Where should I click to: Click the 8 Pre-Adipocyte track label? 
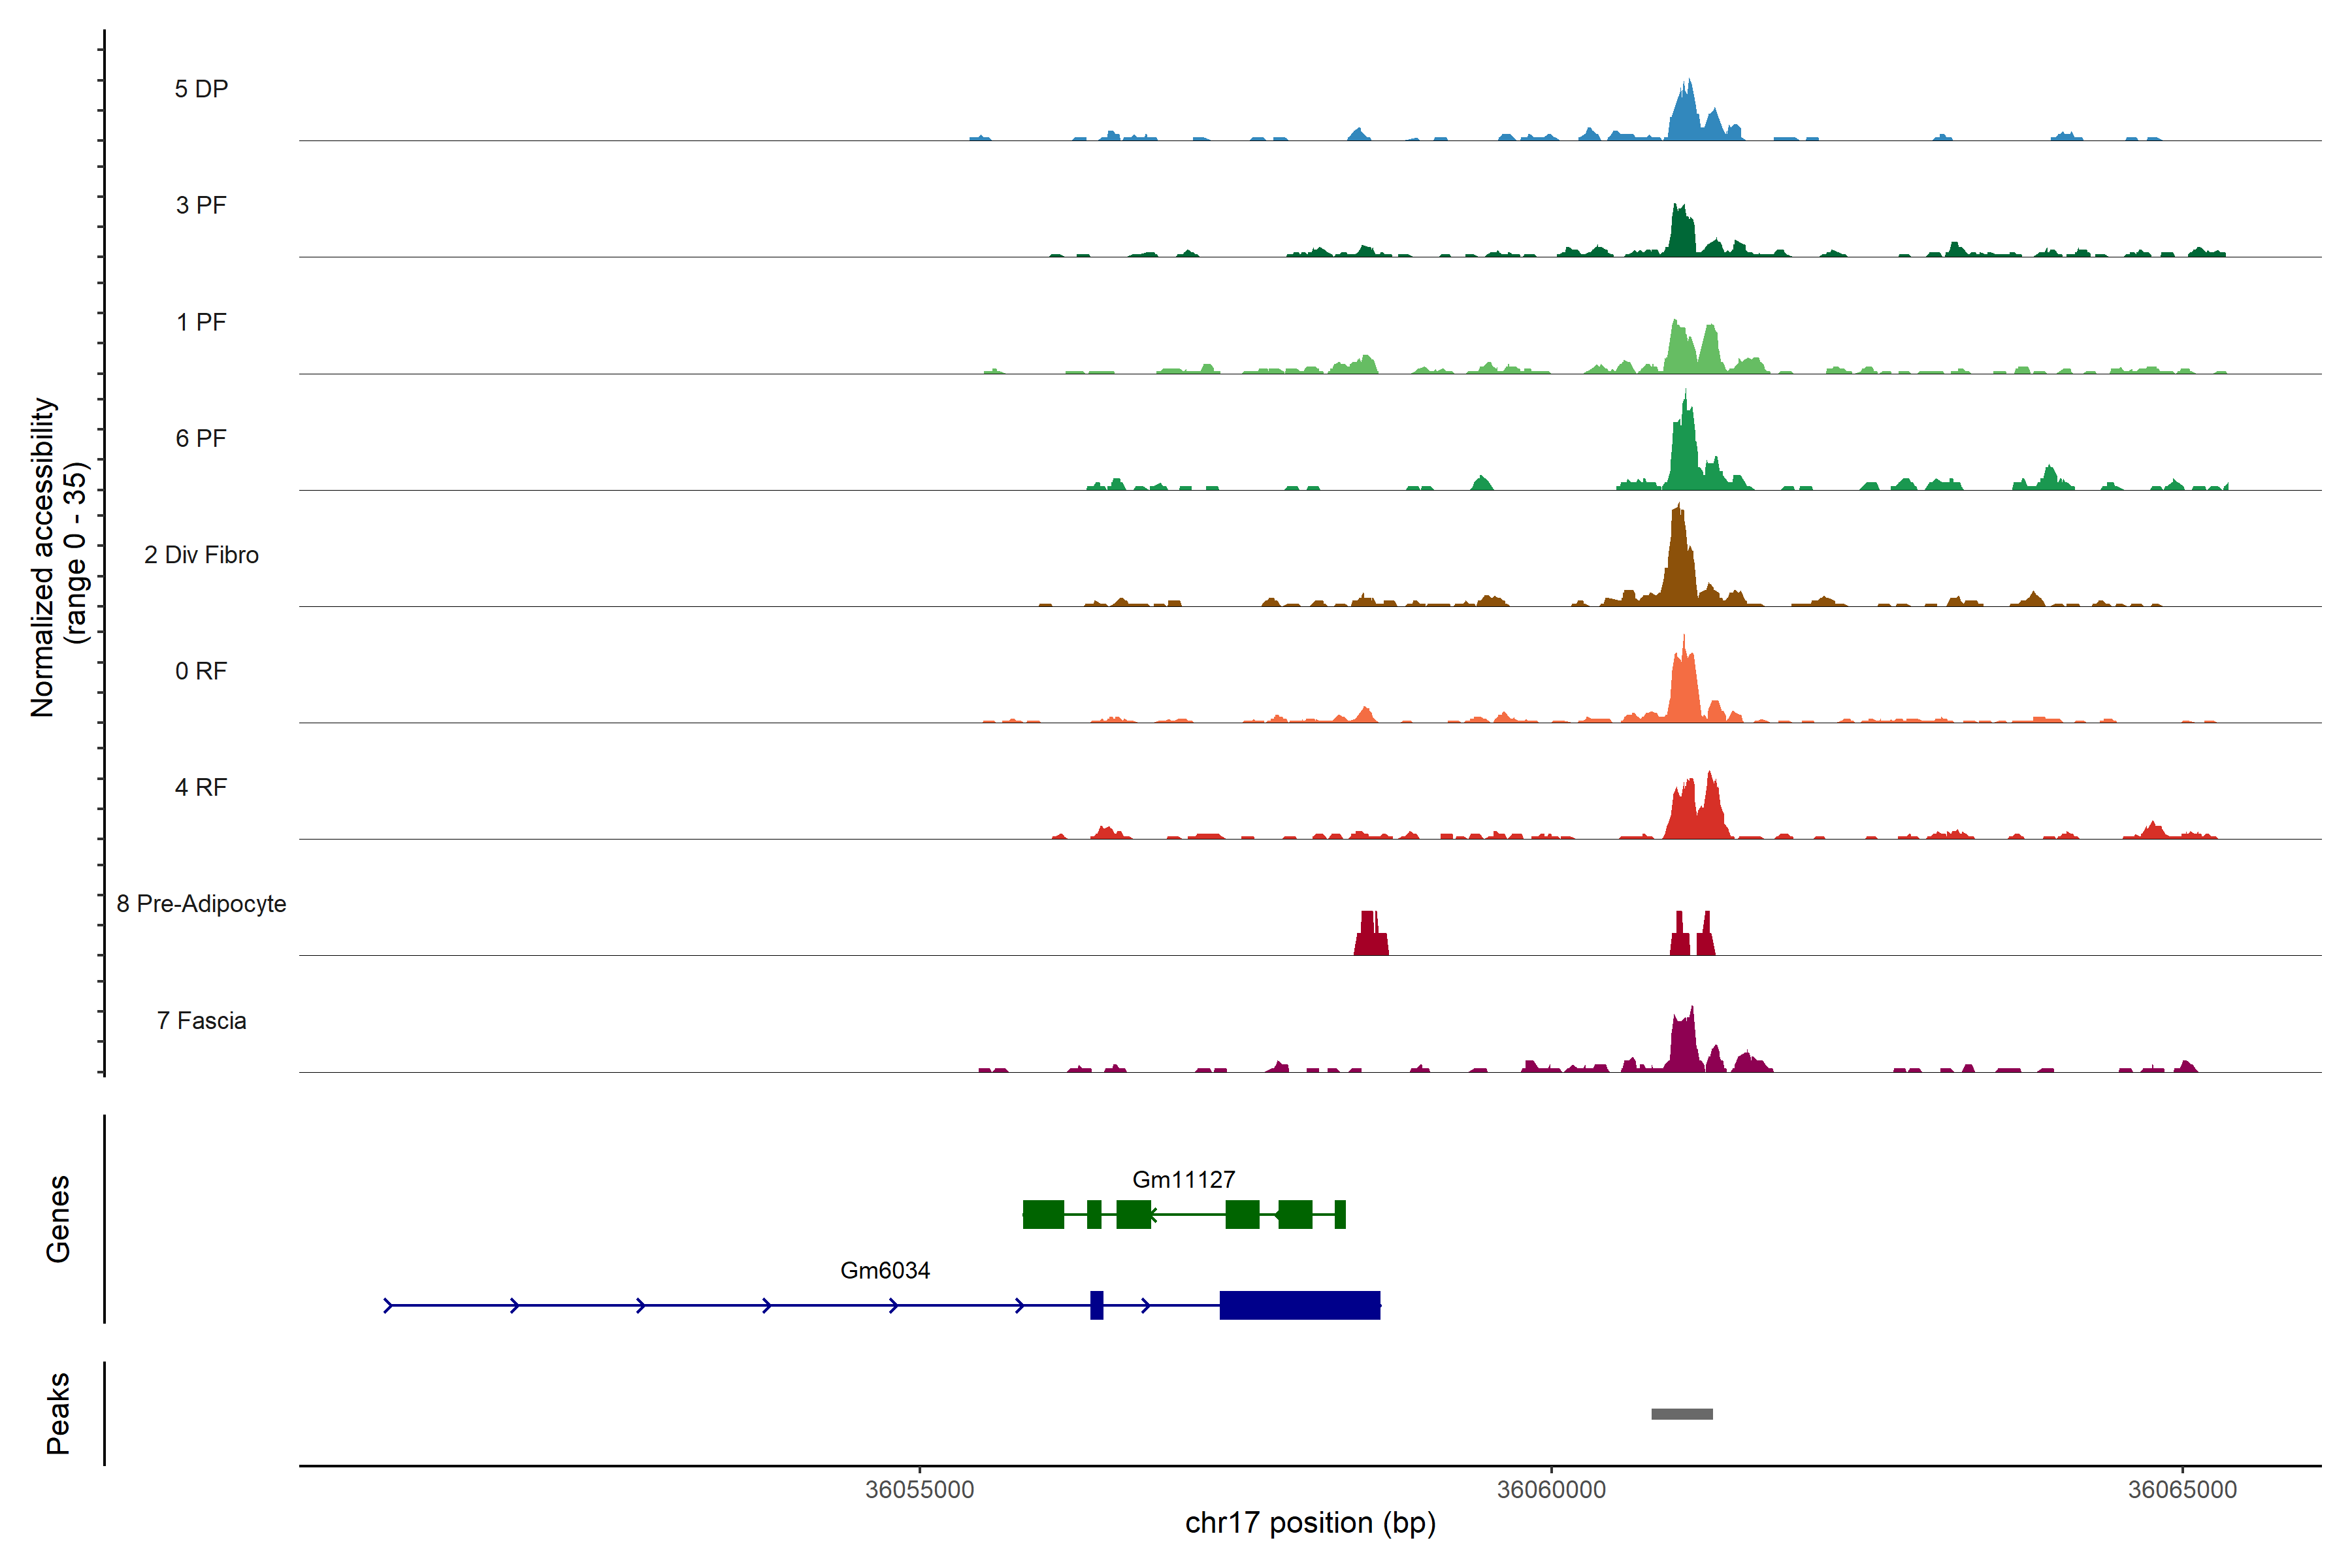point(201,903)
